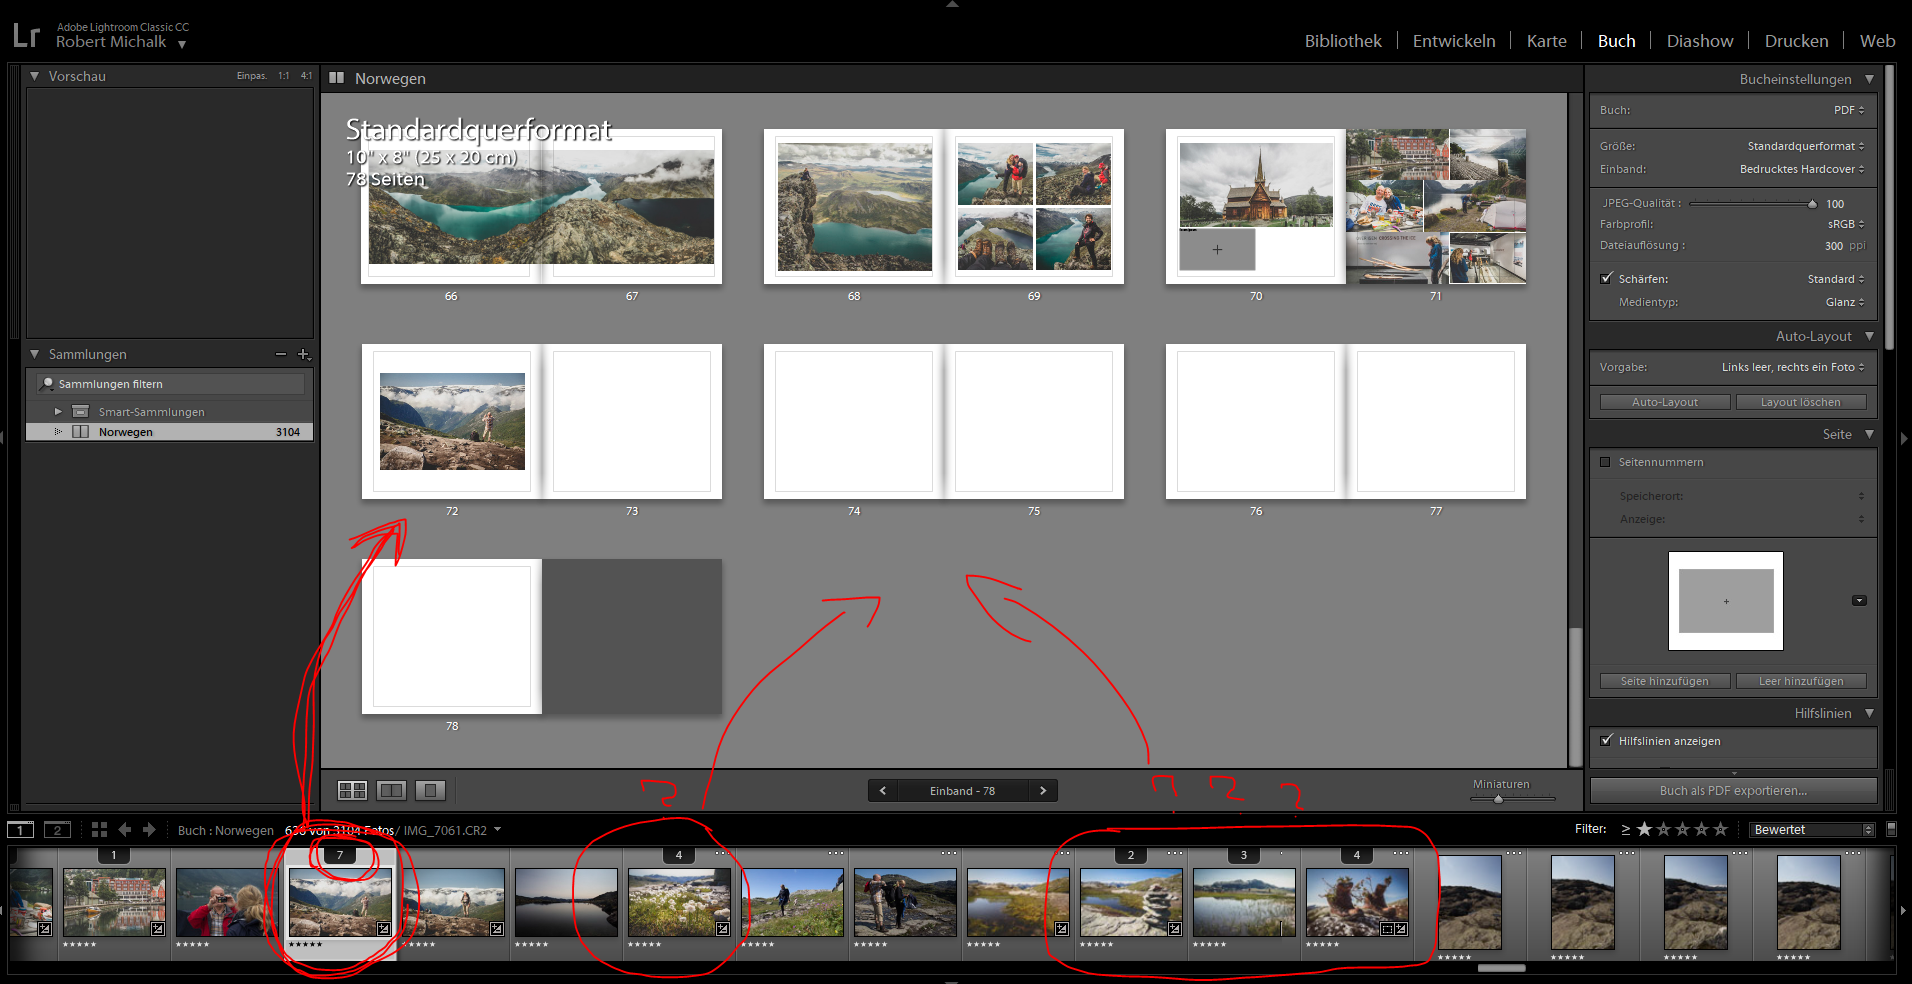Select Norwegen collection in Sammlungen
1912x984 pixels.
tap(169, 432)
